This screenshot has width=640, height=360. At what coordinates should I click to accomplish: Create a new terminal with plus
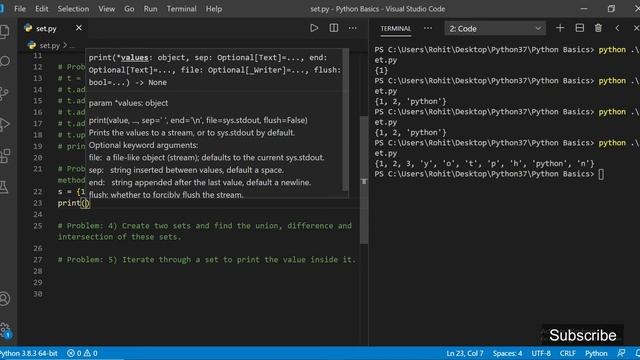click(x=560, y=28)
